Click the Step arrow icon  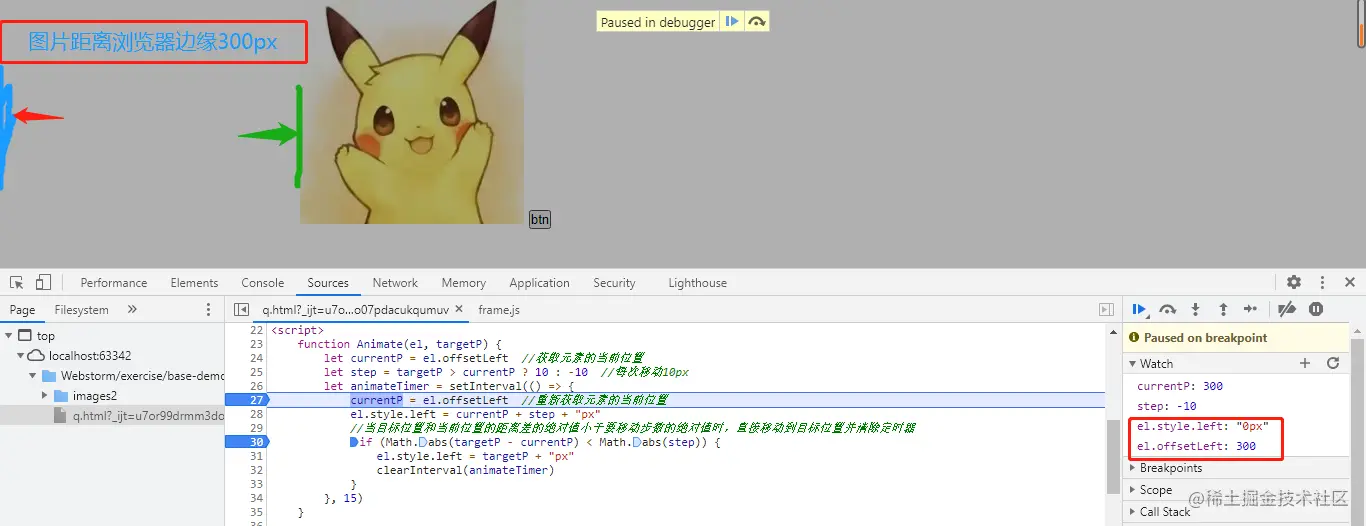(x=1250, y=310)
